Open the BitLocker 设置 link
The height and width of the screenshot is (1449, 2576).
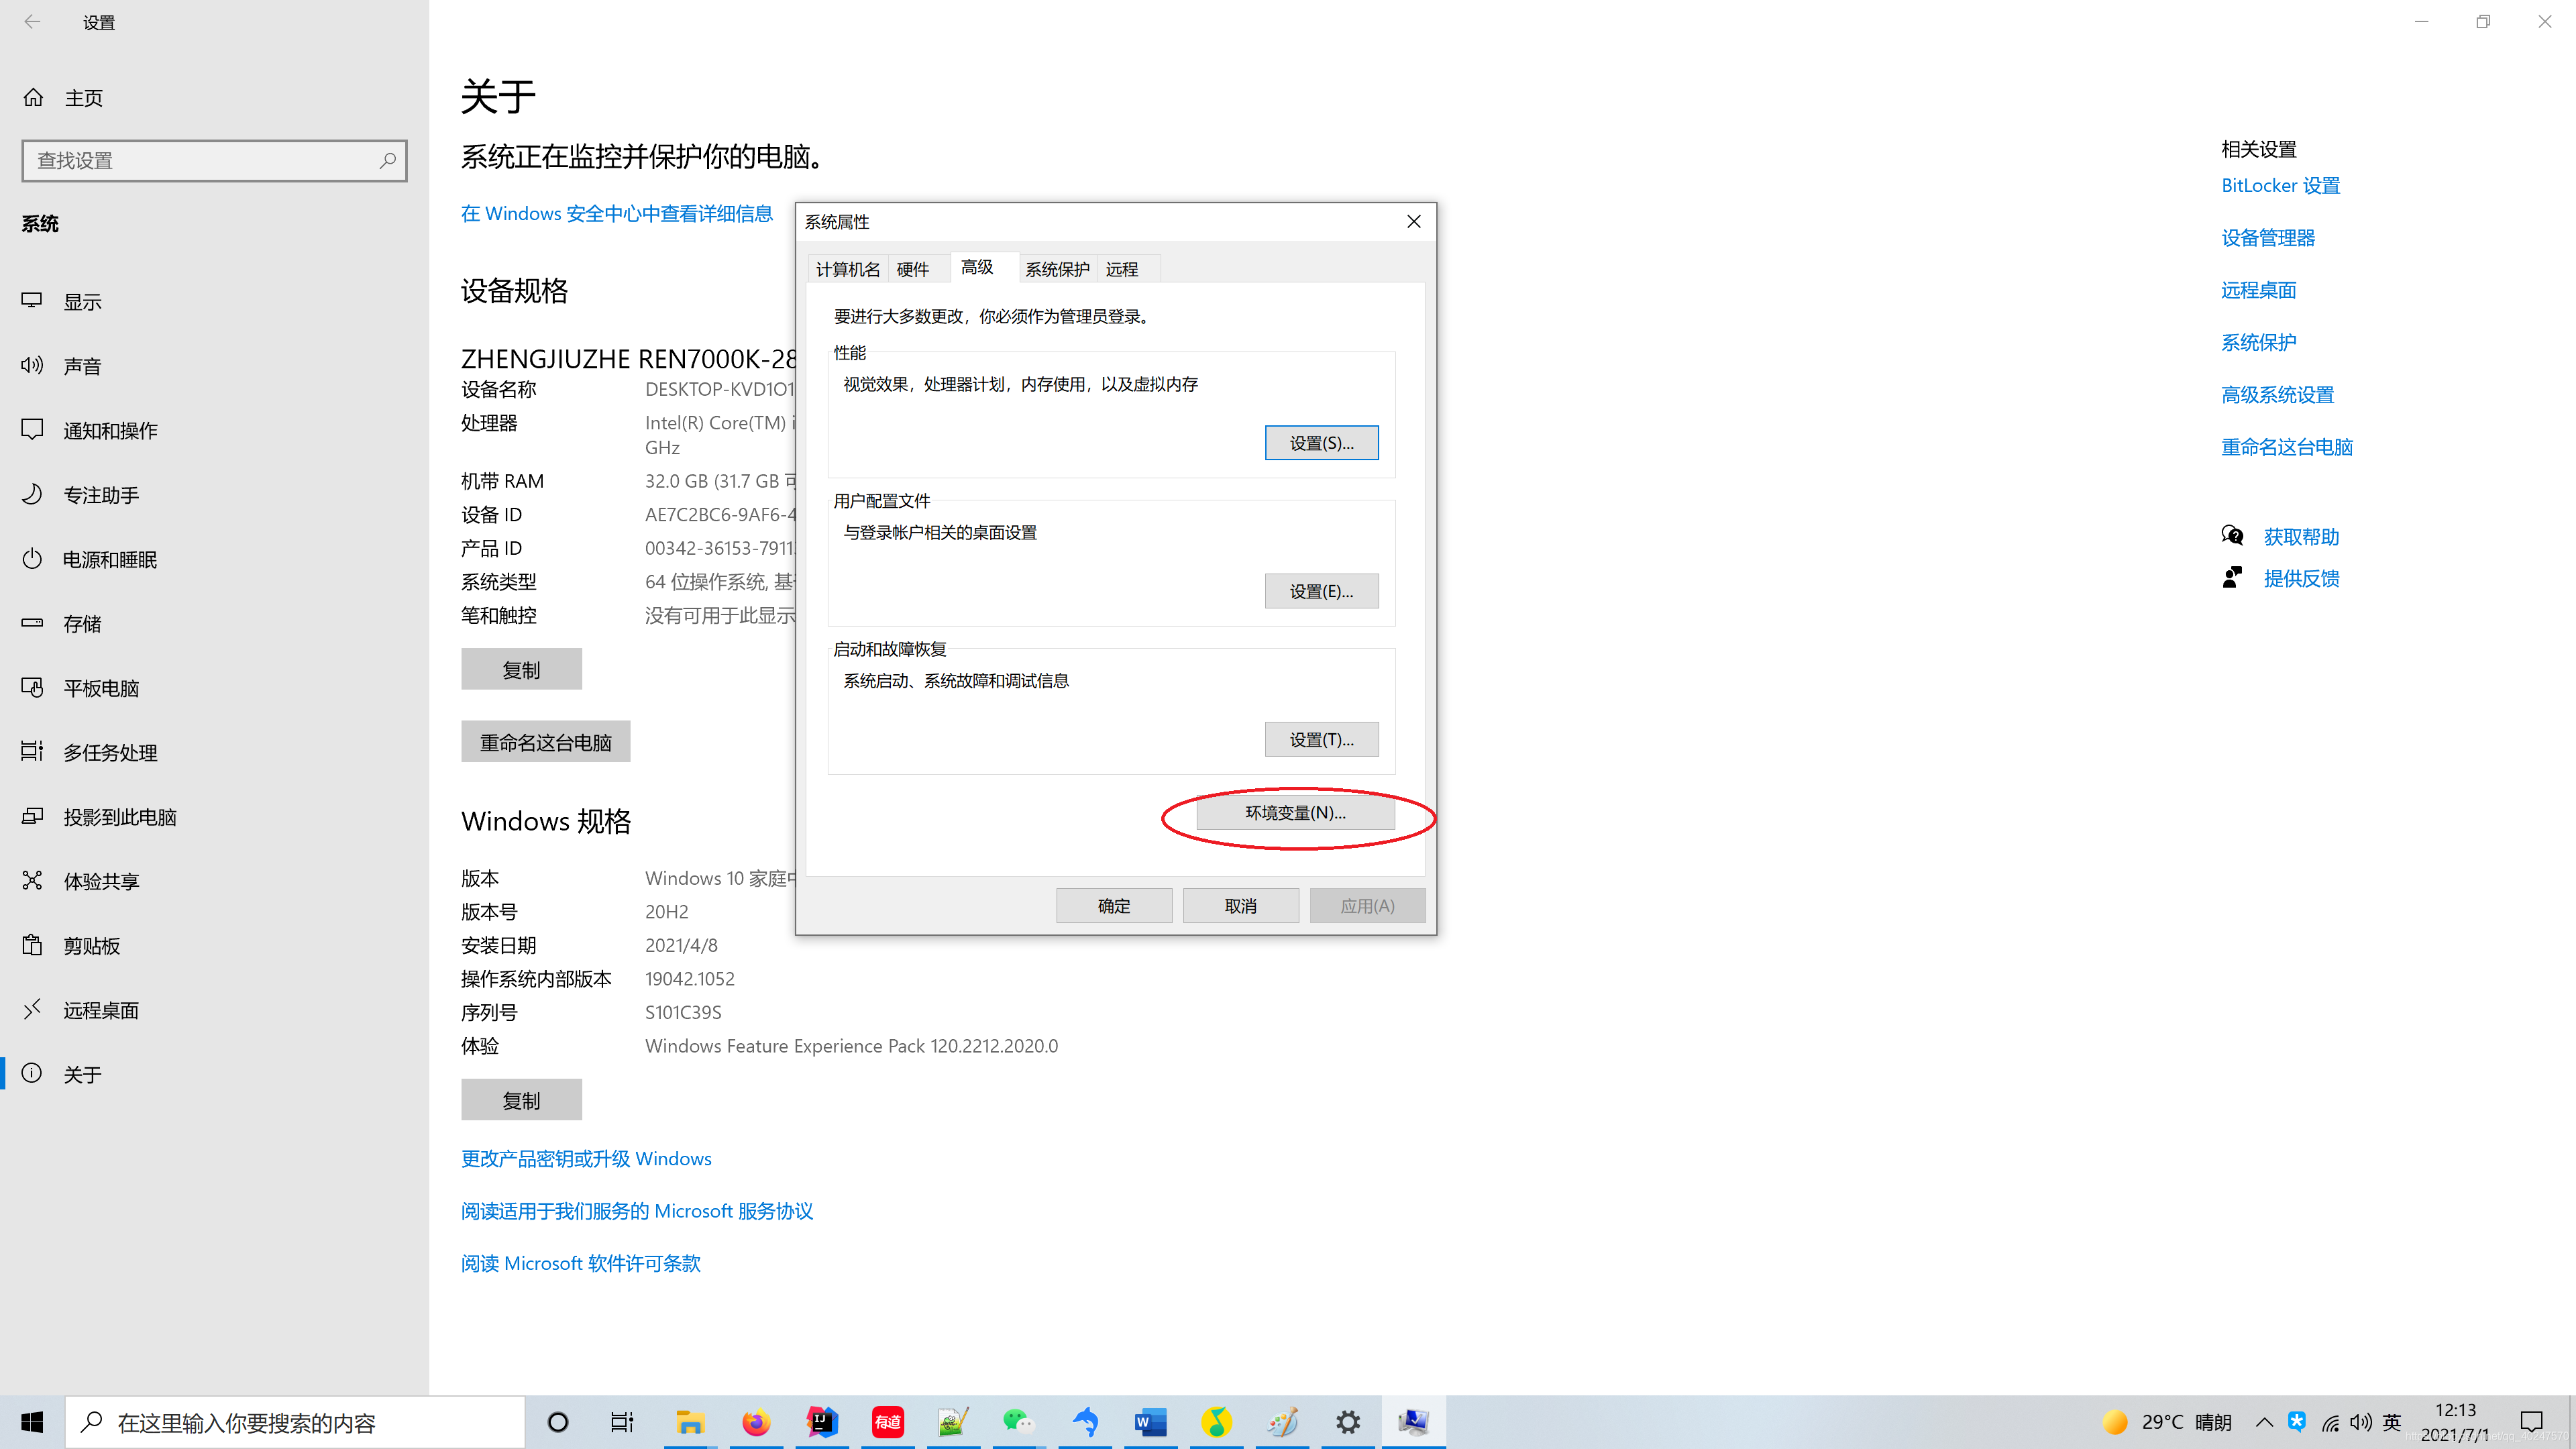click(2280, 185)
